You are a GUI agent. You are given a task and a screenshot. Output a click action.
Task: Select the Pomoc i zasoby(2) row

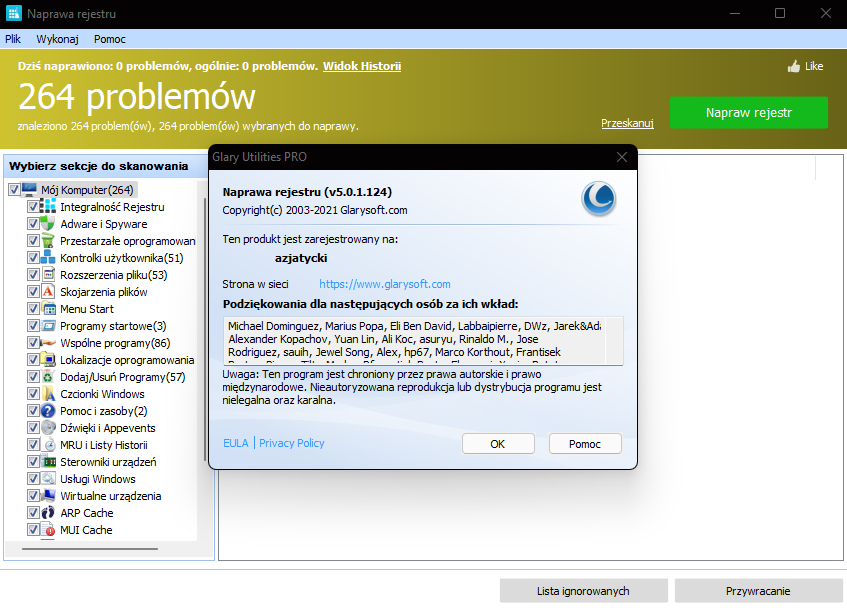point(104,411)
